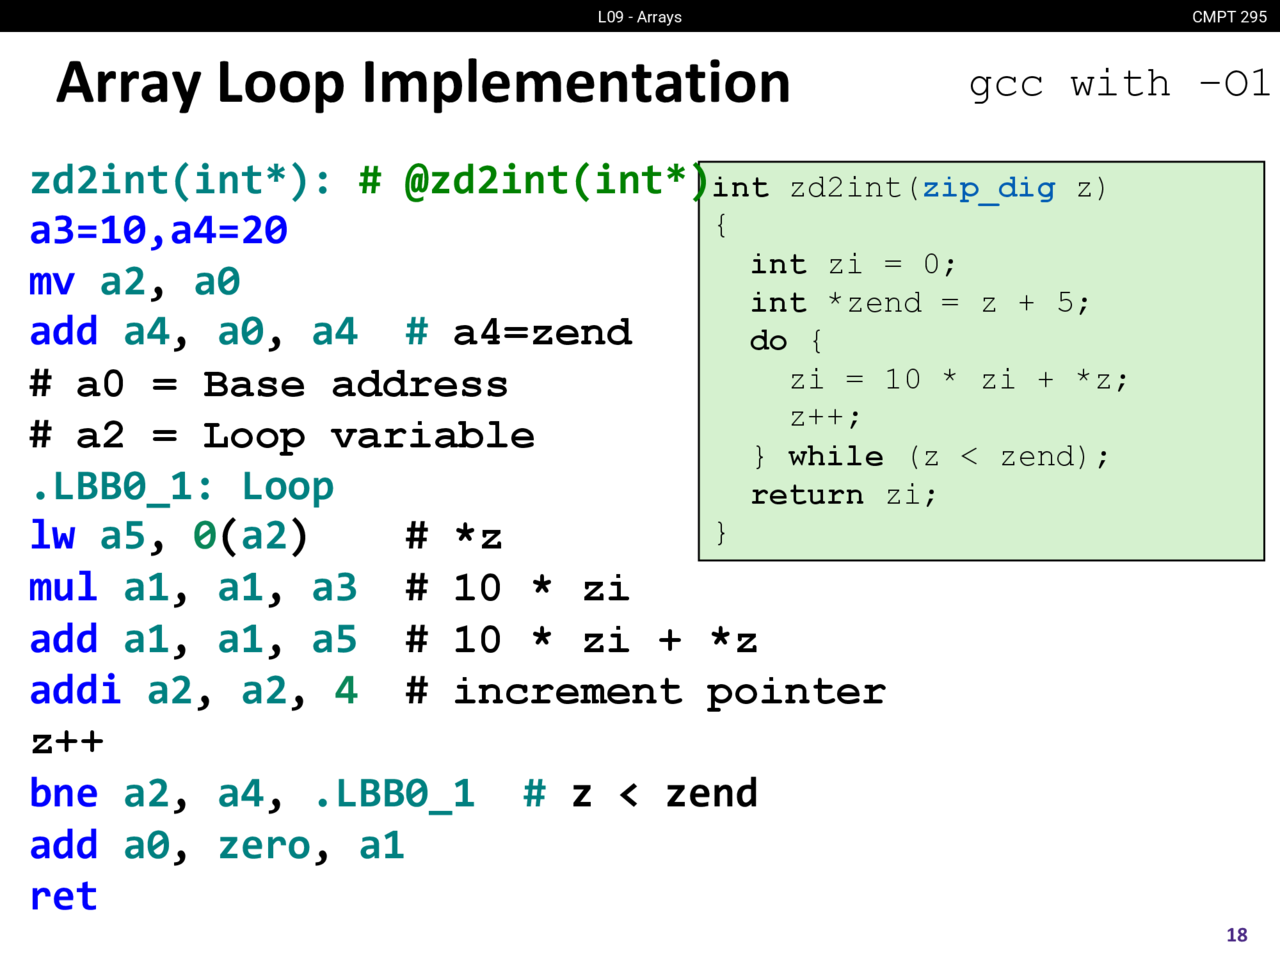
Task: Click the 'return zi;' line in C code
Action: click(843, 495)
